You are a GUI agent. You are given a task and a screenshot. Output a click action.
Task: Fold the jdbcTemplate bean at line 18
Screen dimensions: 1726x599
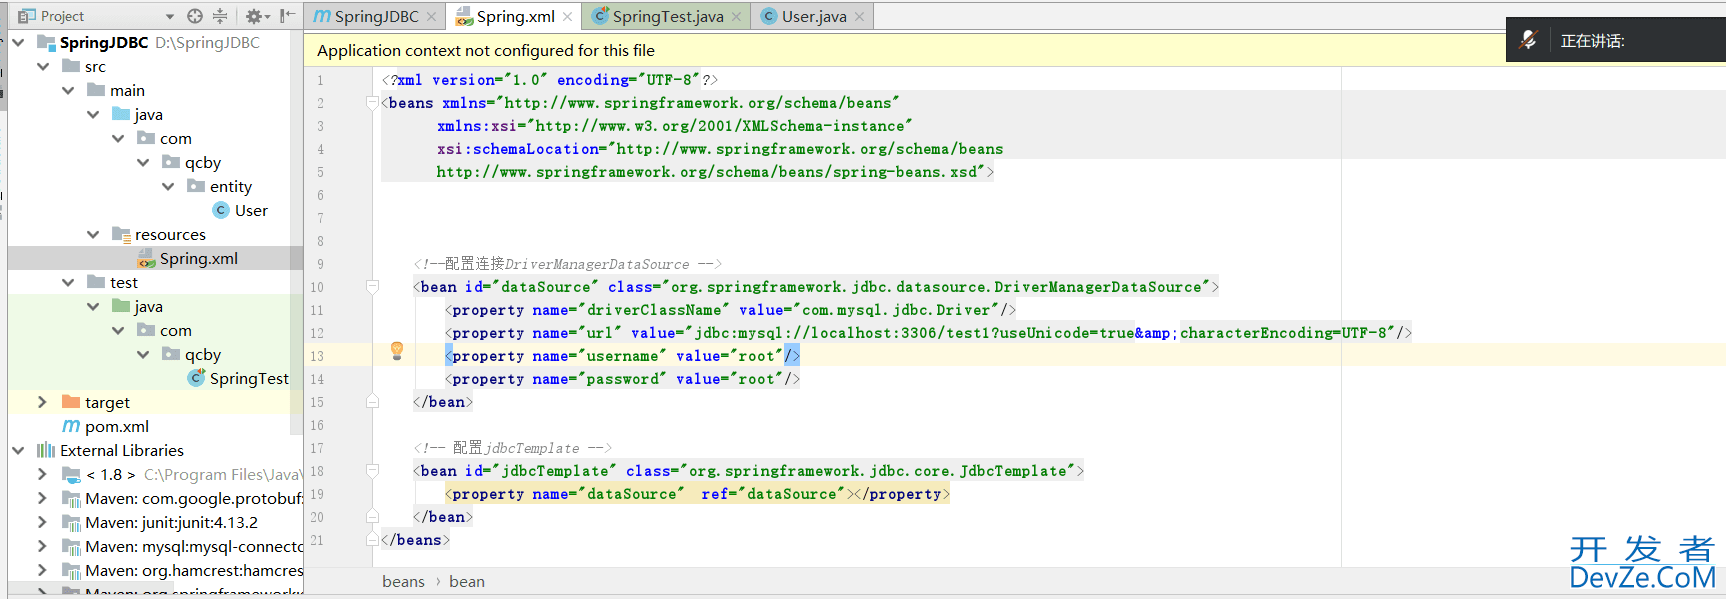click(x=372, y=471)
